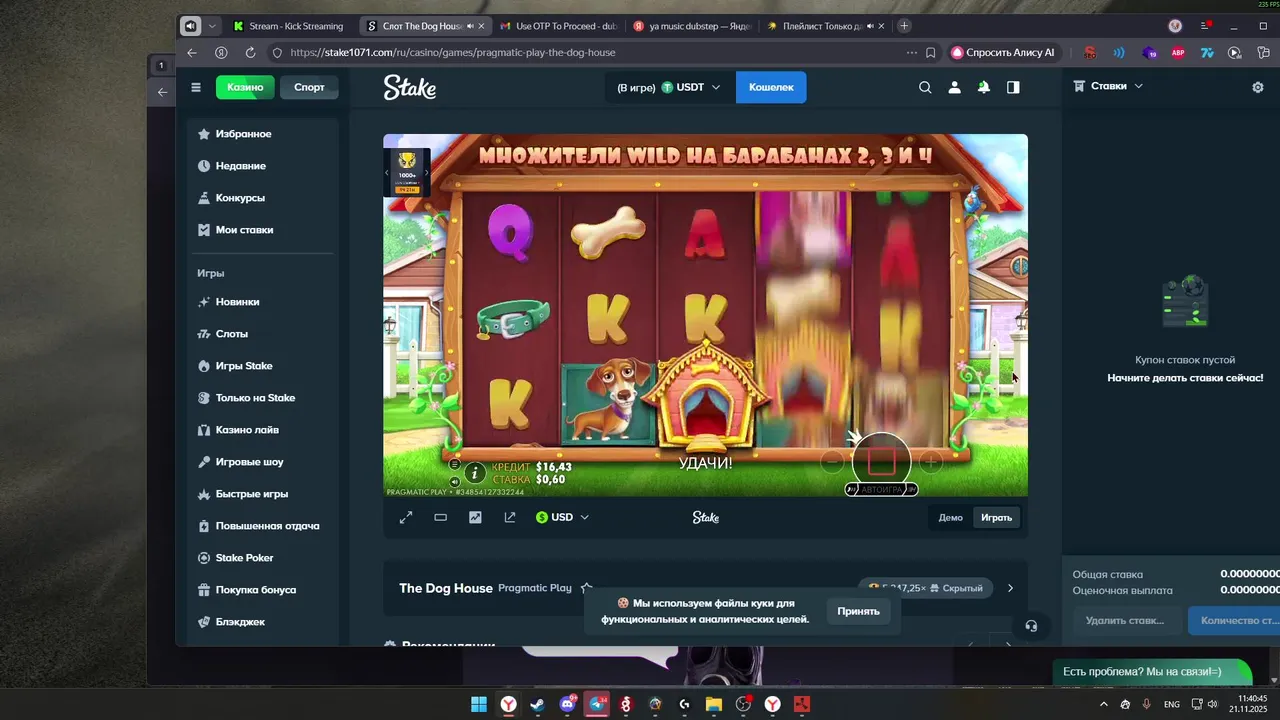Stop the spinning reels

click(881, 461)
